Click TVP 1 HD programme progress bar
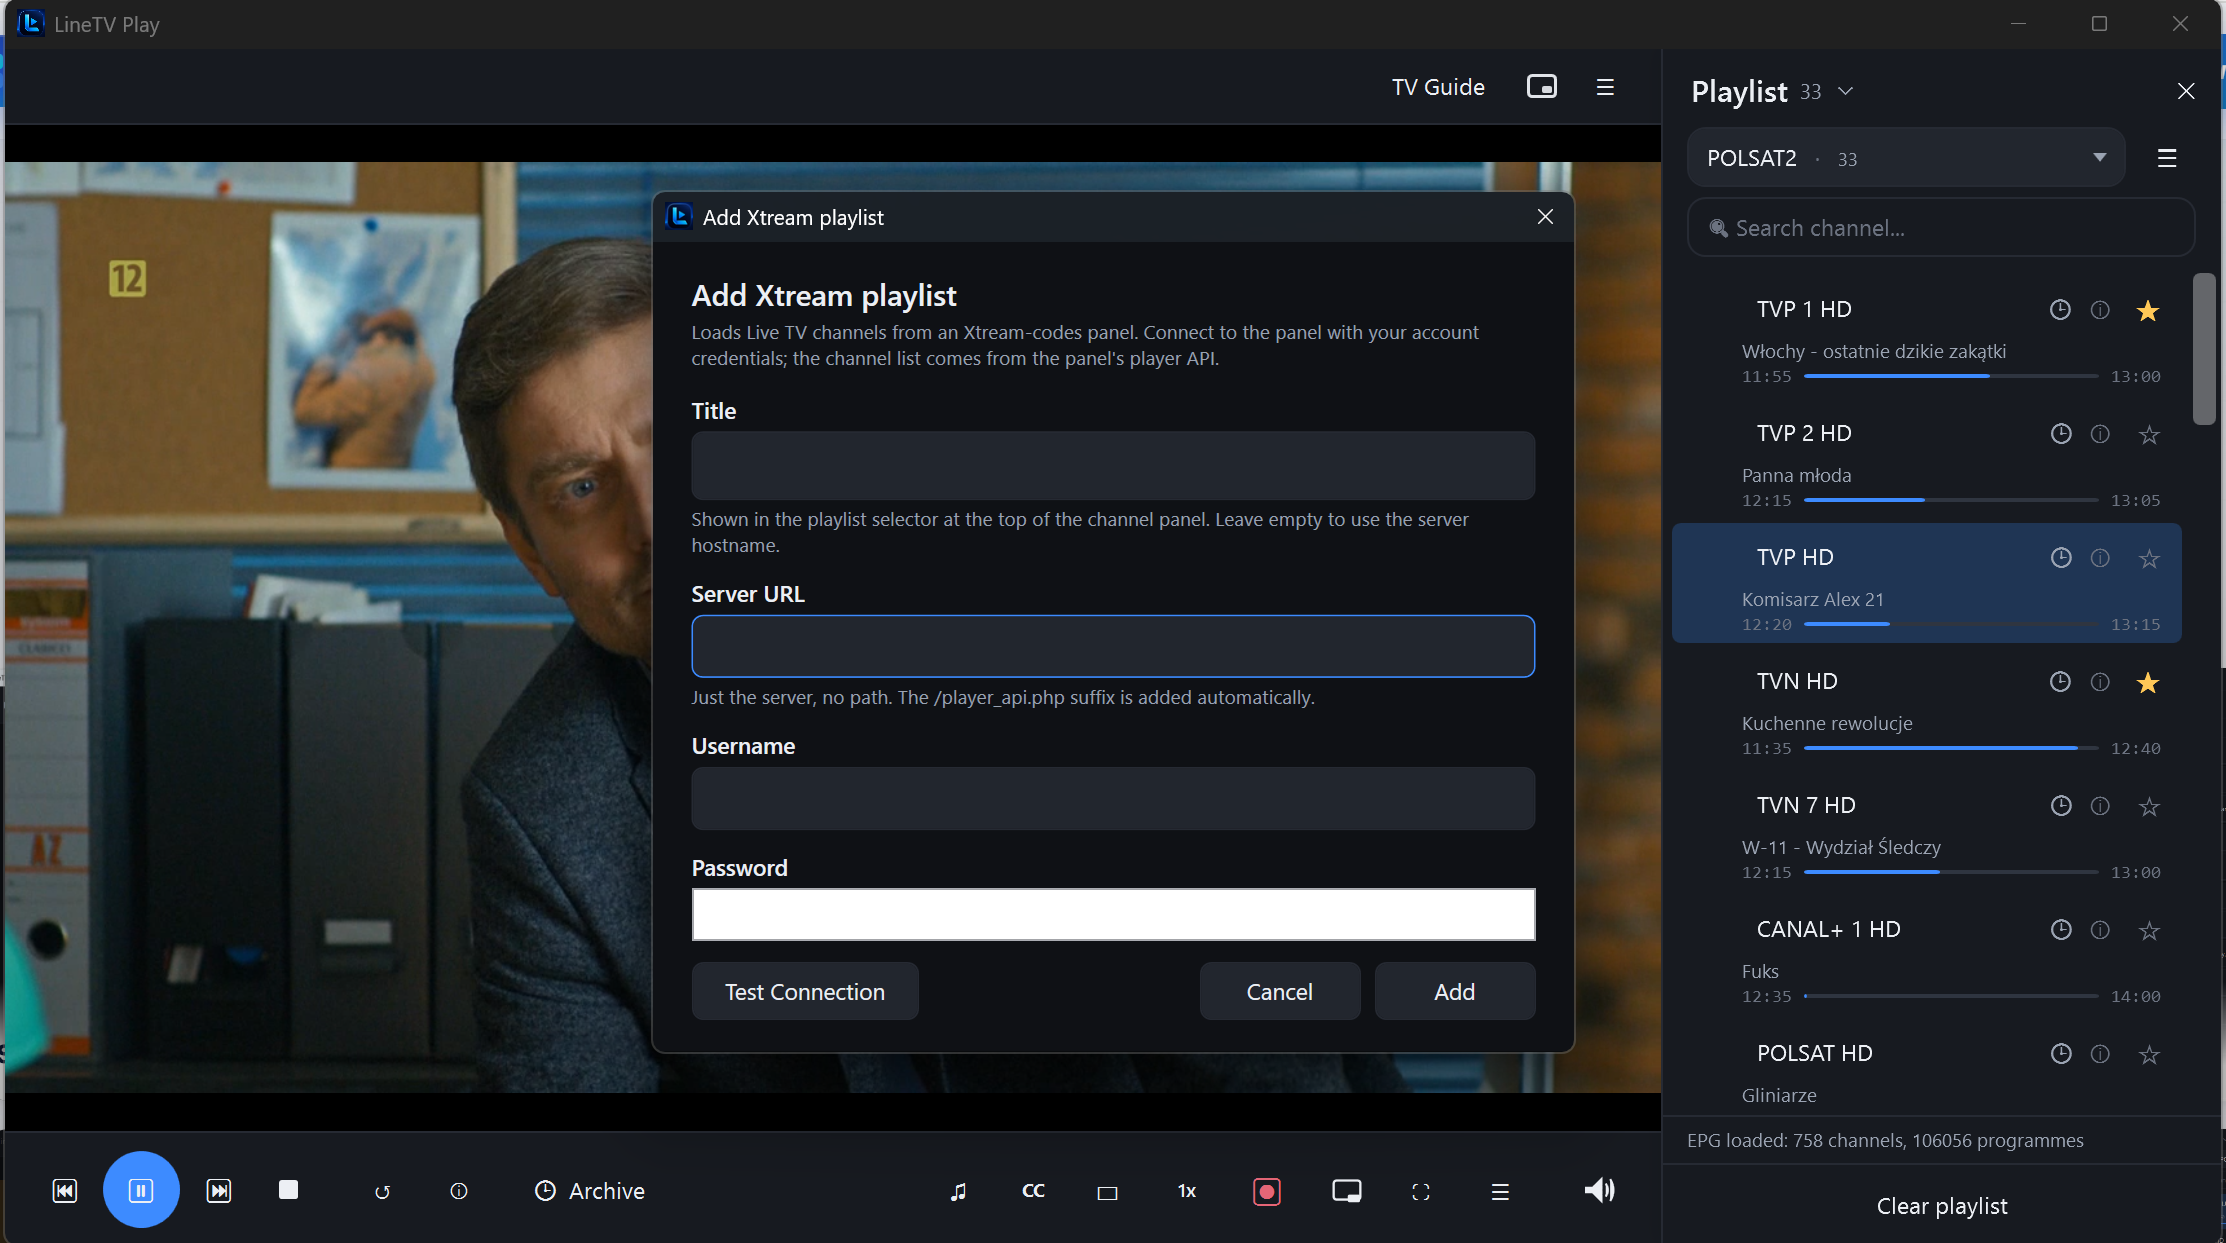This screenshot has width=2226, height=1243. (1950, 376)
